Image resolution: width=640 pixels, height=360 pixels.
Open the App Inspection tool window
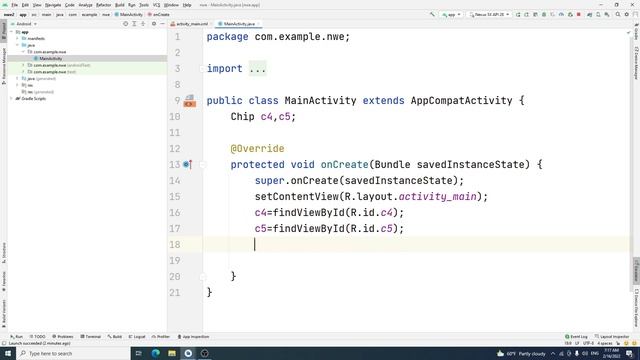tap(193, 337)
